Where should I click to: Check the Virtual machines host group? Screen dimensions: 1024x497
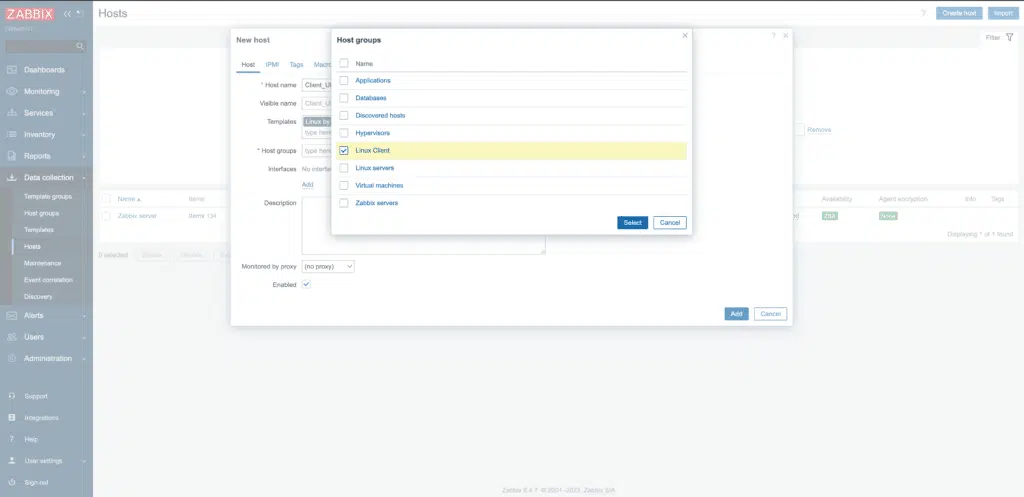(344, 185)
